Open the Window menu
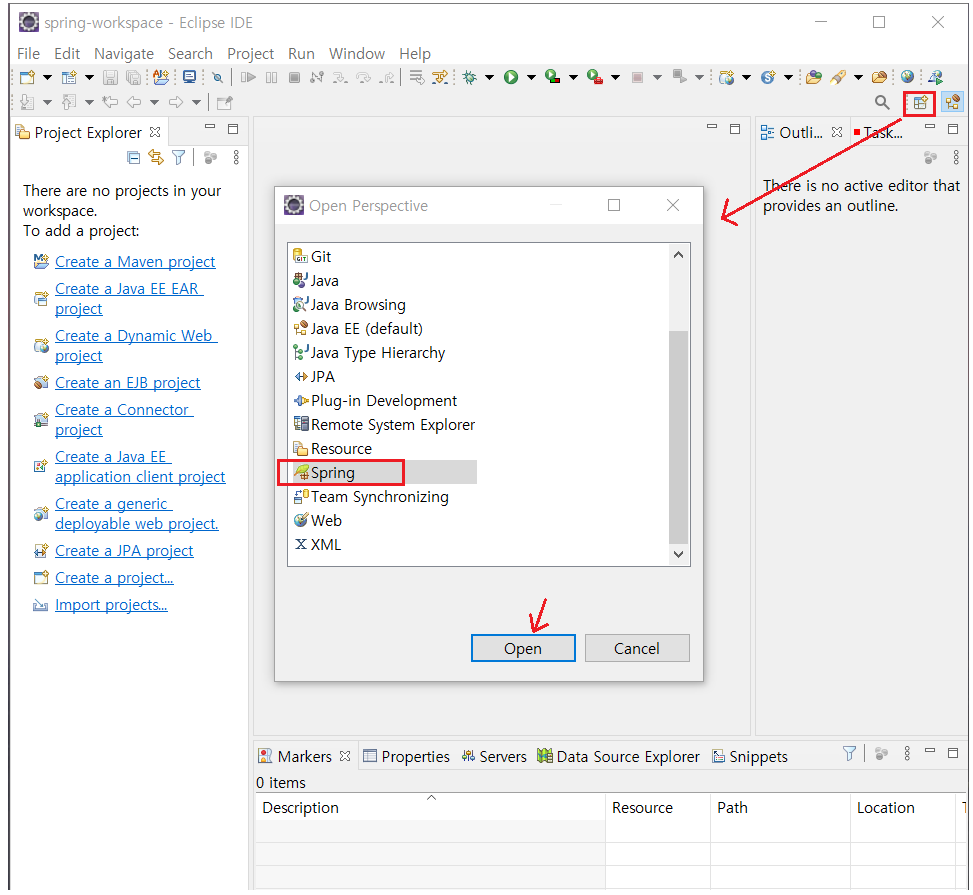The width and height of the screenshot is (973, 895). [x=357, y=54]
